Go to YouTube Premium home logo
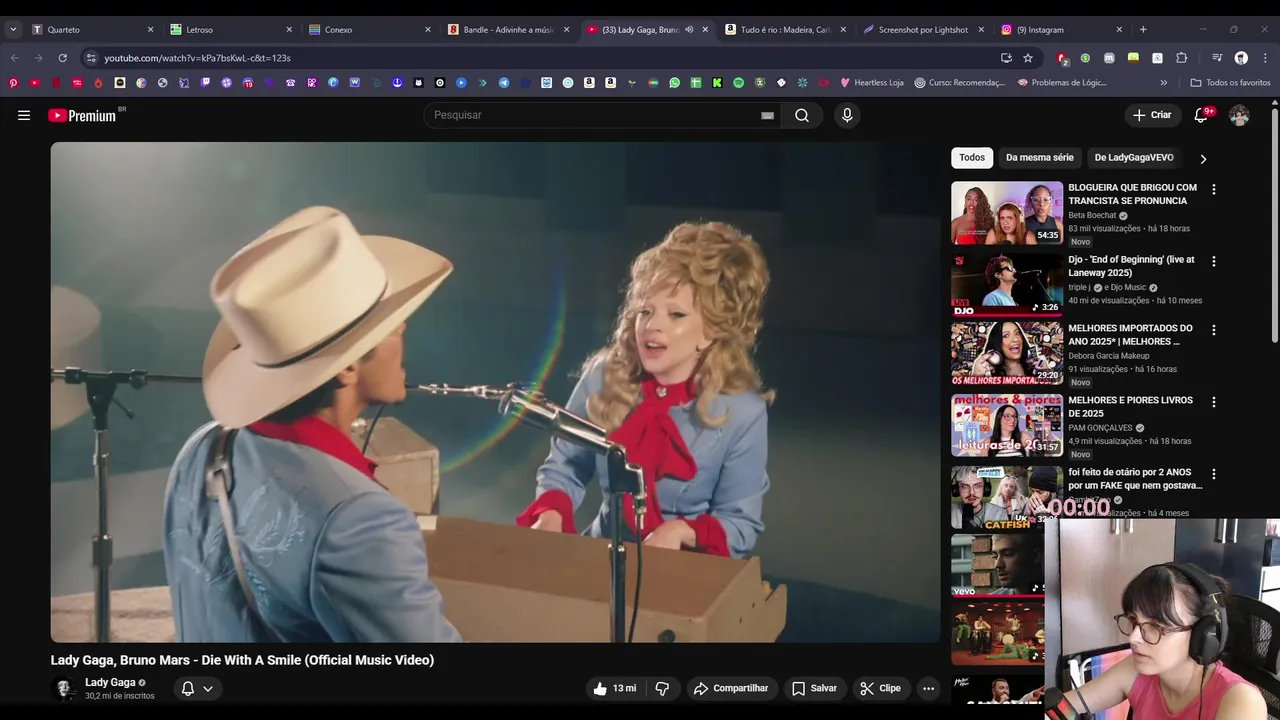Image resolution: width=1280 pixels, height=720 pixels. tap(82, 115)
